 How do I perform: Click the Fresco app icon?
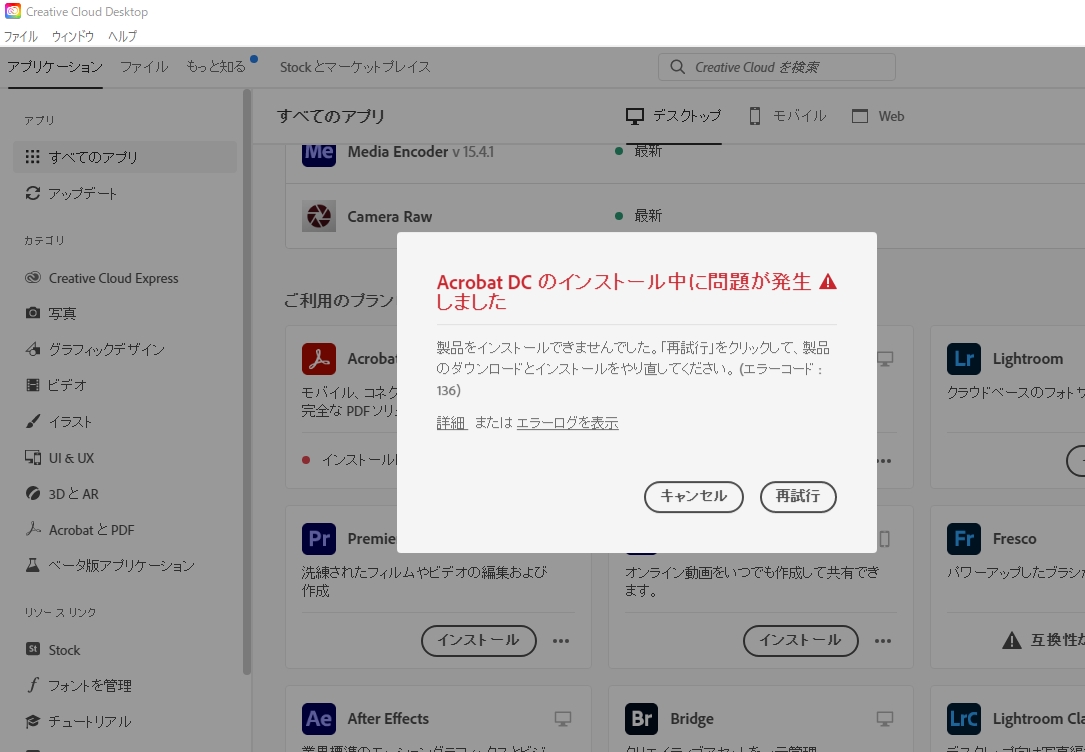pyautogui.click(x=963, y=538)
